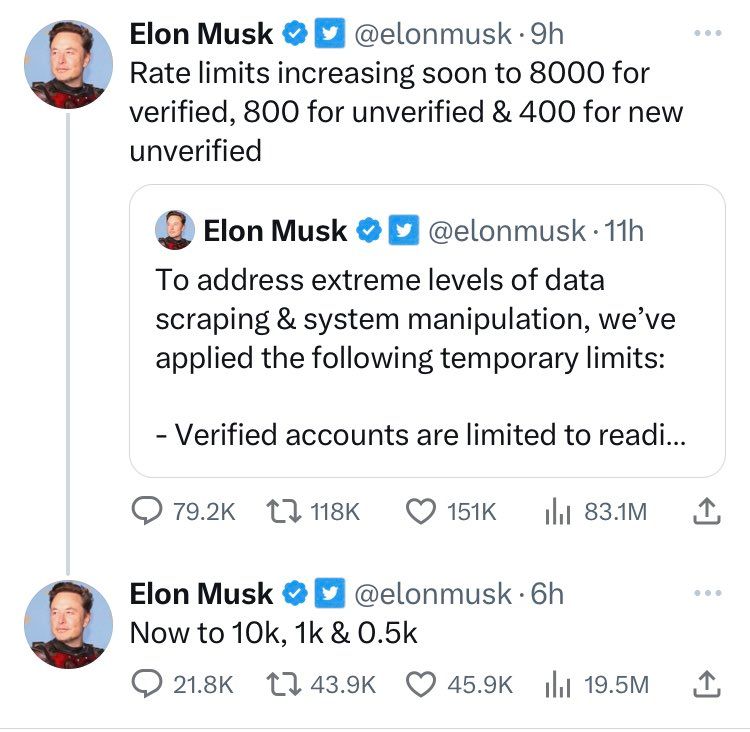Viewport: 750px width, 732px height.
Task: Reply to the 'Now to 10k' tweet
Action: (147, 684)
